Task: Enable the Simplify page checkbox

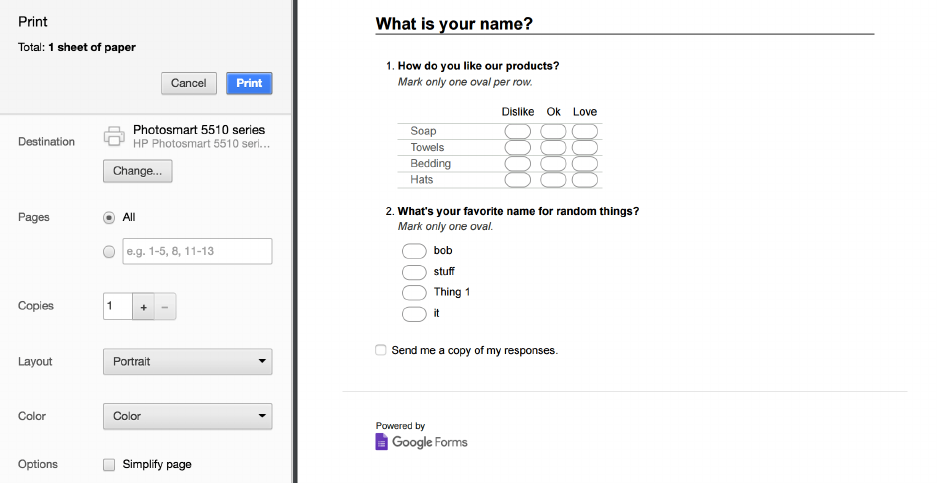Action: click(x=109, y=465)
